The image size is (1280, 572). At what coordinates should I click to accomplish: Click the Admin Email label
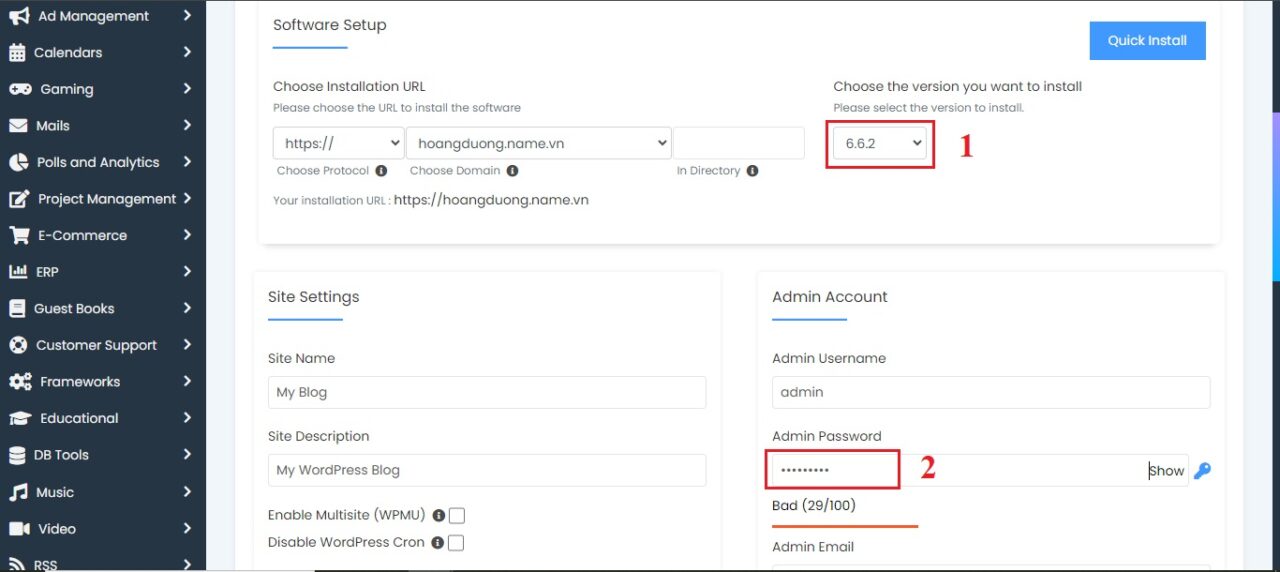[x=813, y=547]
